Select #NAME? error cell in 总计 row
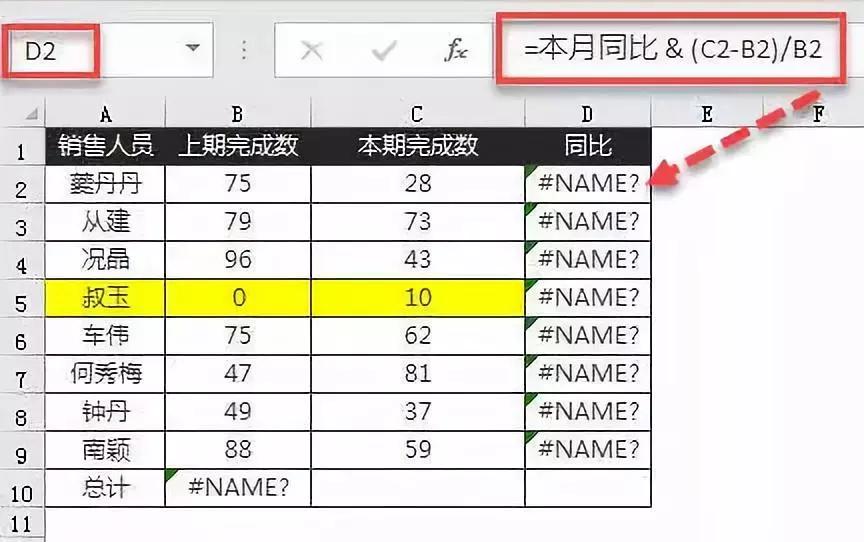Screen dimensions: 864x542 pos(238,488)
